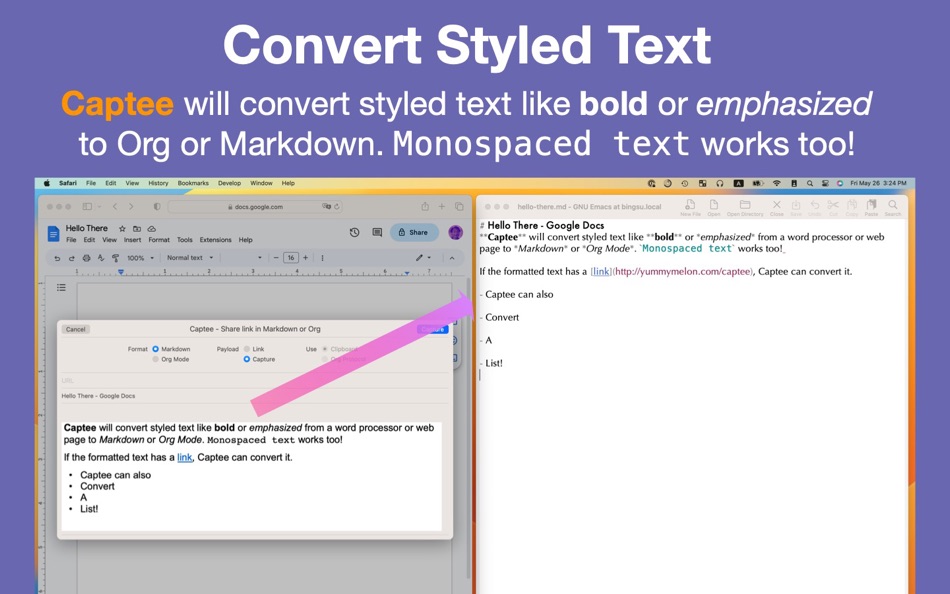Click Docs spell check icon

point(101,258)
